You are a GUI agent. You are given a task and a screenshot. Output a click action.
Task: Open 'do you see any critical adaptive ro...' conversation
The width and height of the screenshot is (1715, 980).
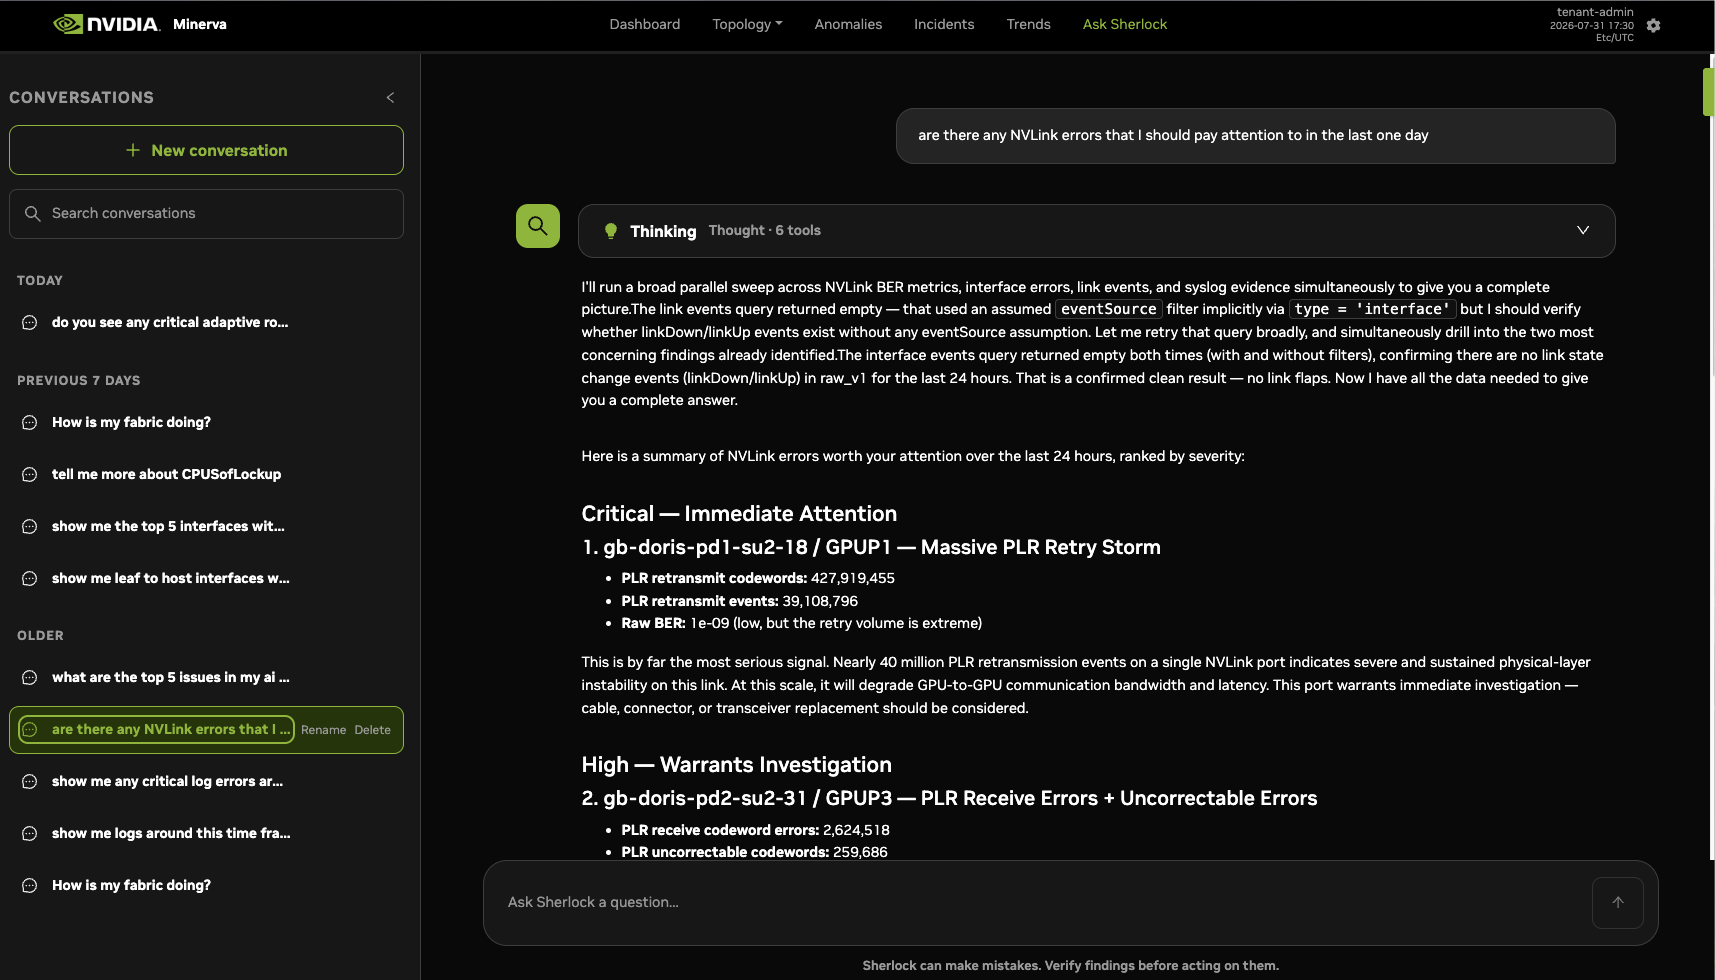coord(170,323)
